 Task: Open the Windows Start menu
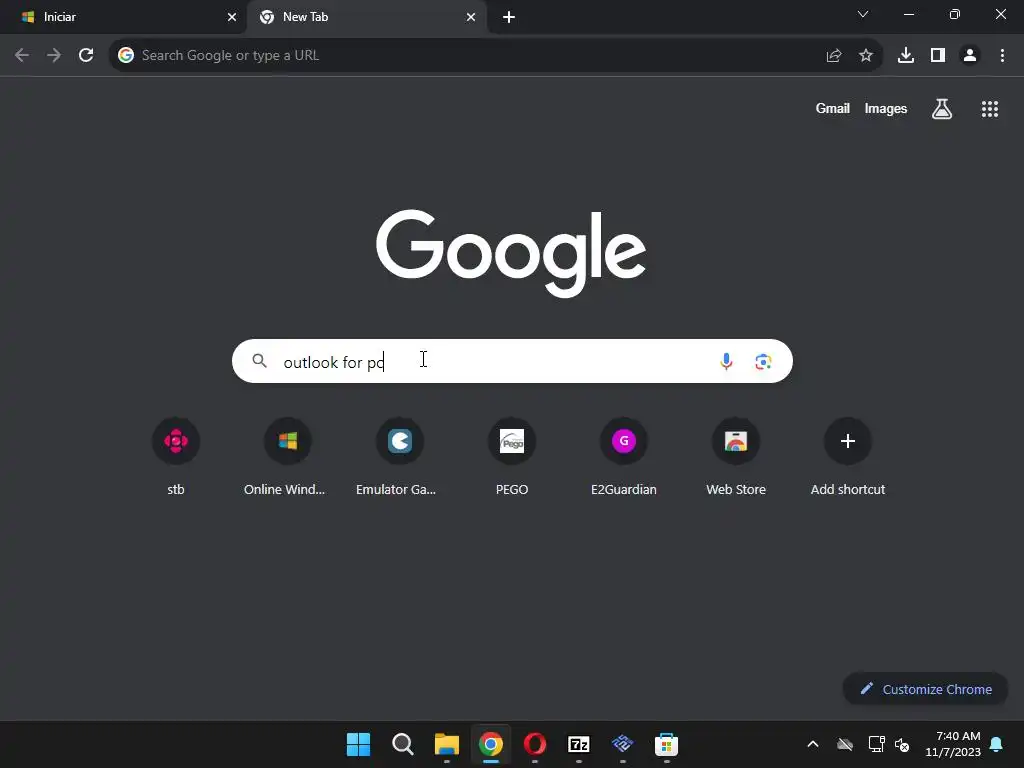(359, 744)
